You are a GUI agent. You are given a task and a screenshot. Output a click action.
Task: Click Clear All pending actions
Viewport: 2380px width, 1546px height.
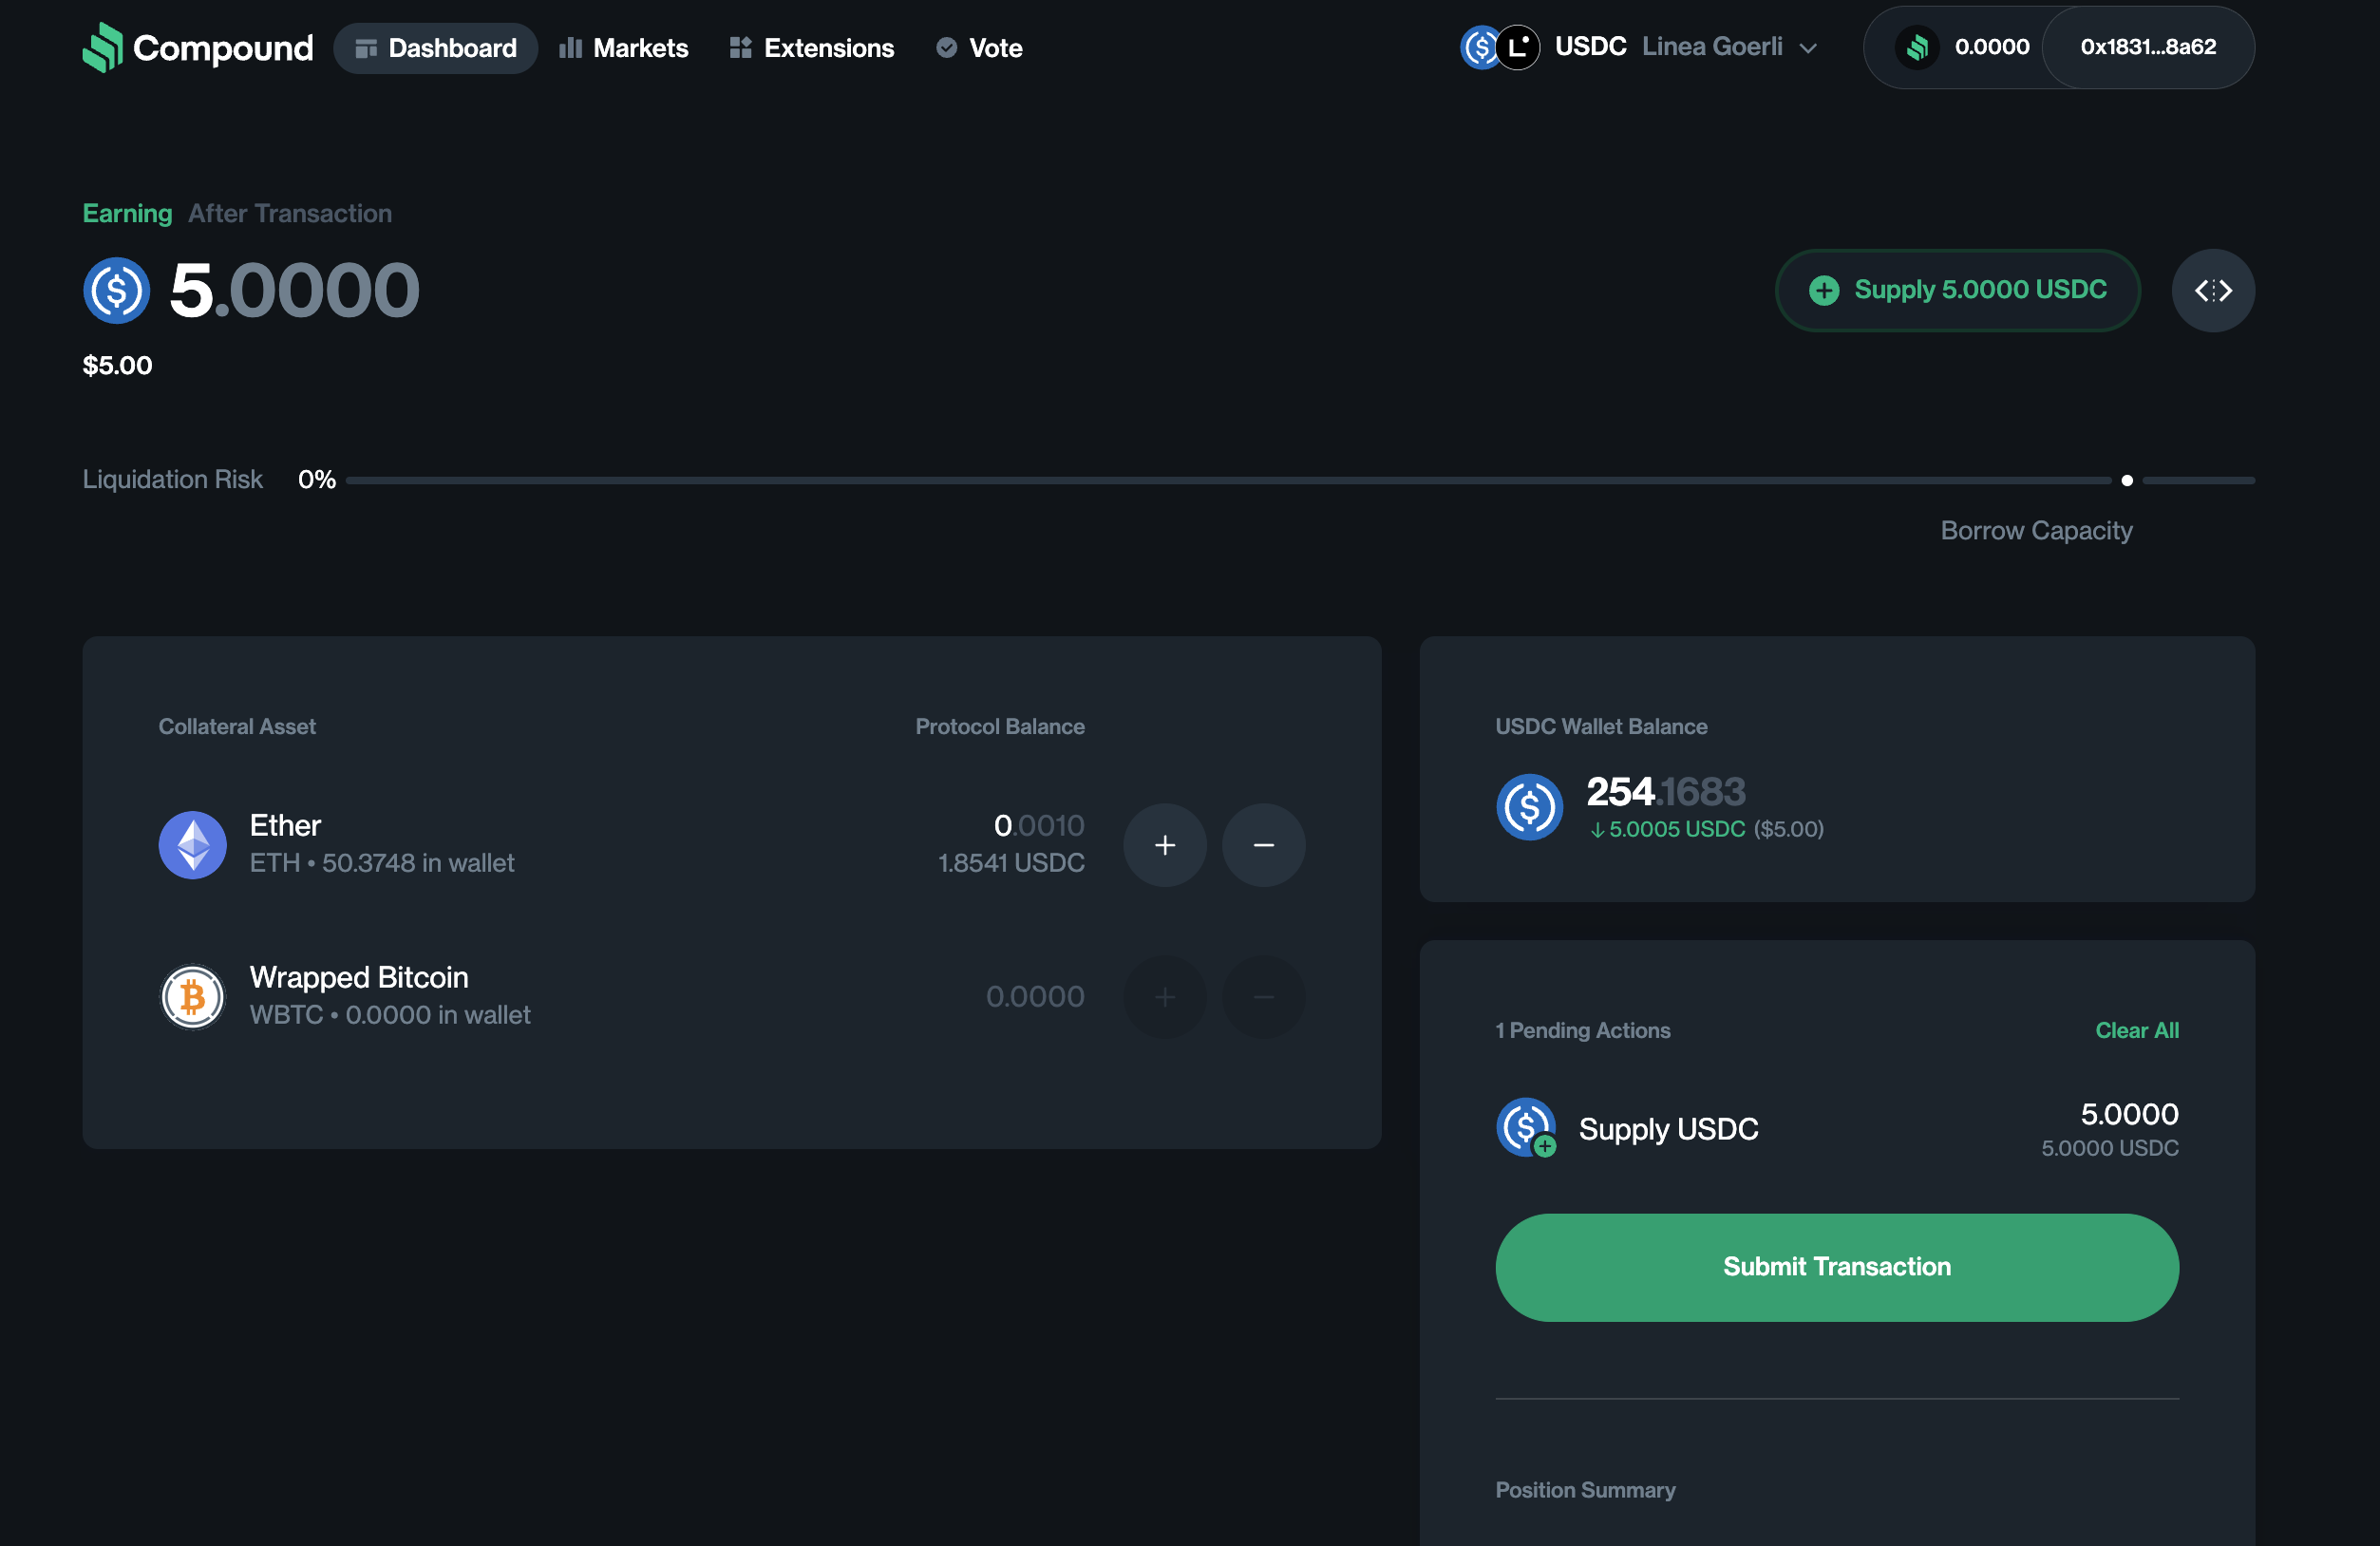pos(2136,1030)
